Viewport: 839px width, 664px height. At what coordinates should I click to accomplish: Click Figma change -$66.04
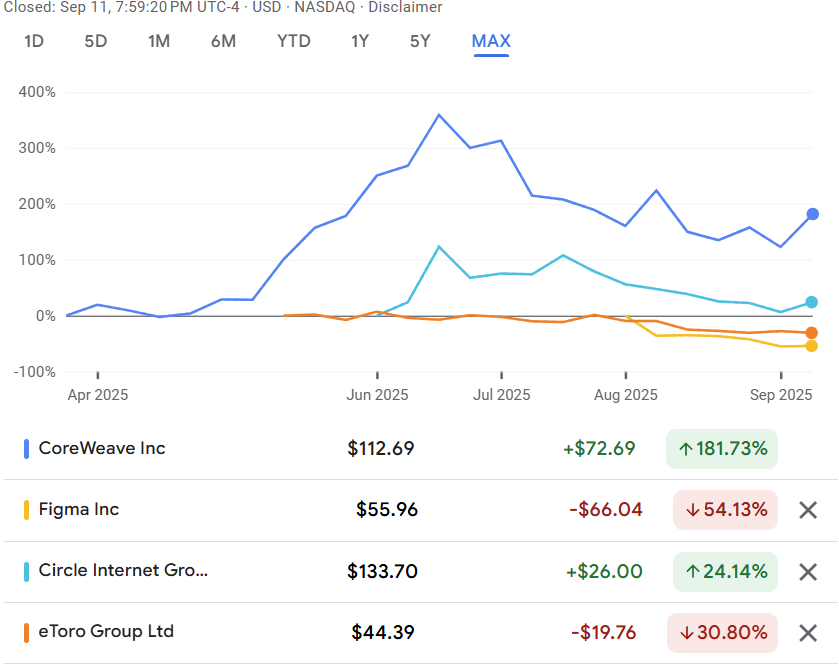click(x=606, y=509)
